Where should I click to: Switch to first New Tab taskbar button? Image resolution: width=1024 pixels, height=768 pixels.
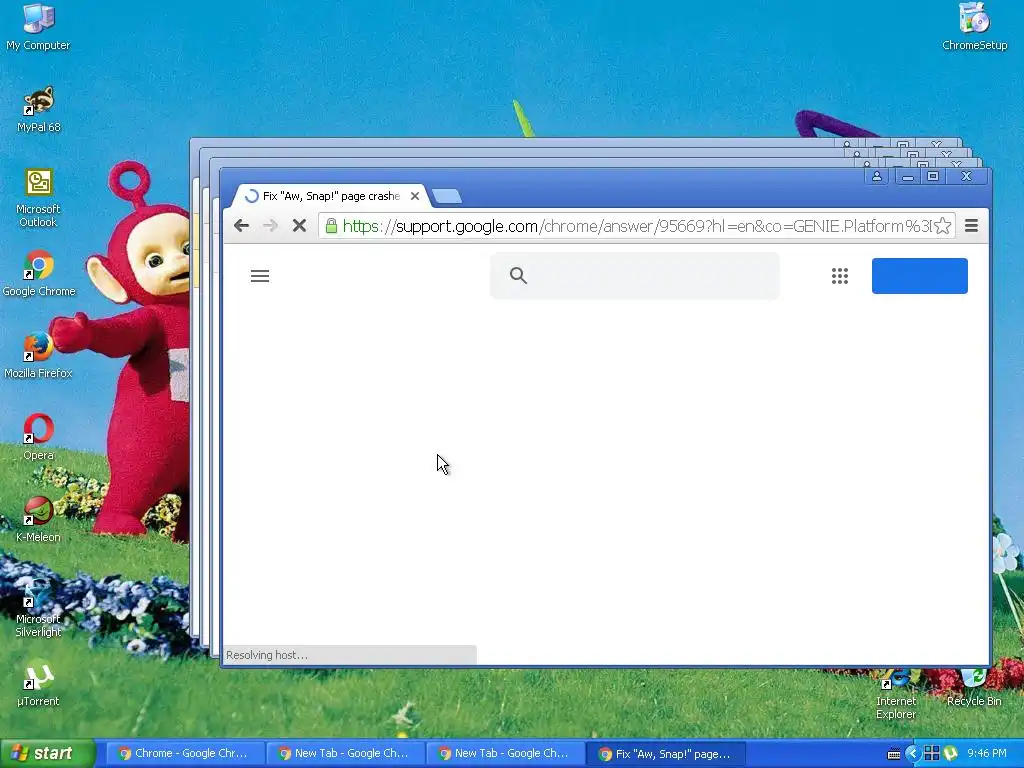[344, 754]
